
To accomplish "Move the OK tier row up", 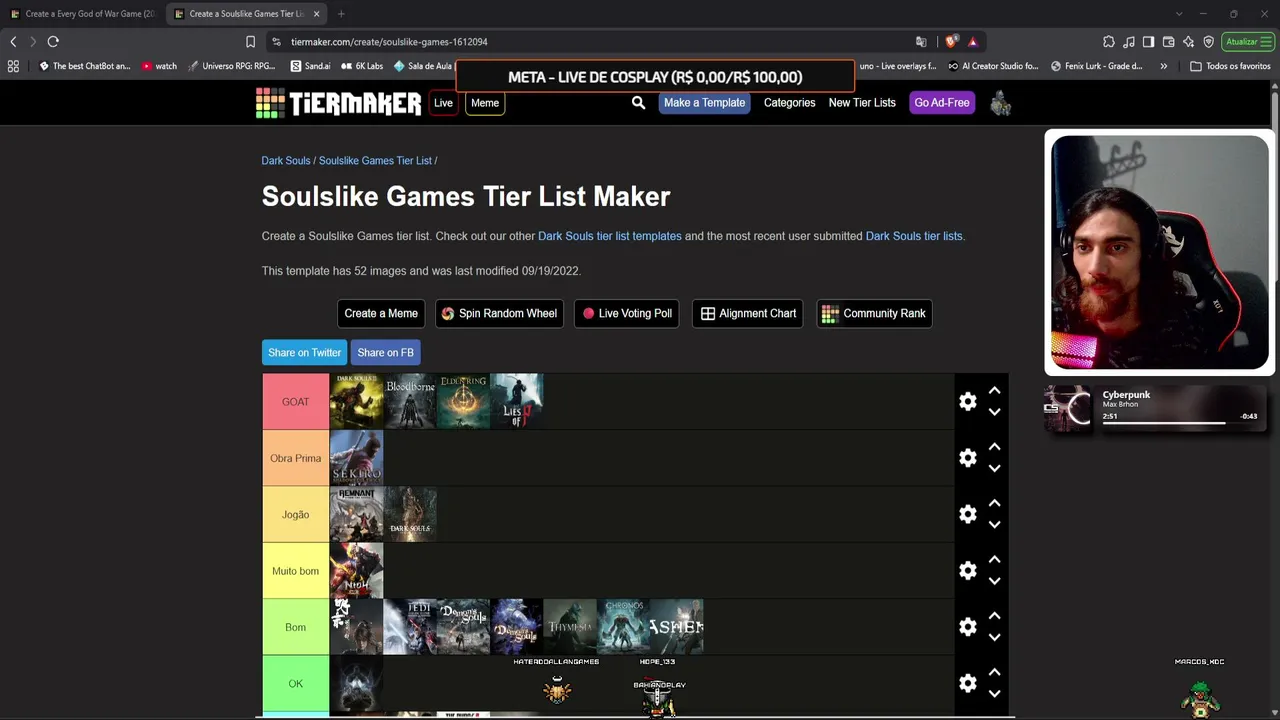I will (994, 673).
